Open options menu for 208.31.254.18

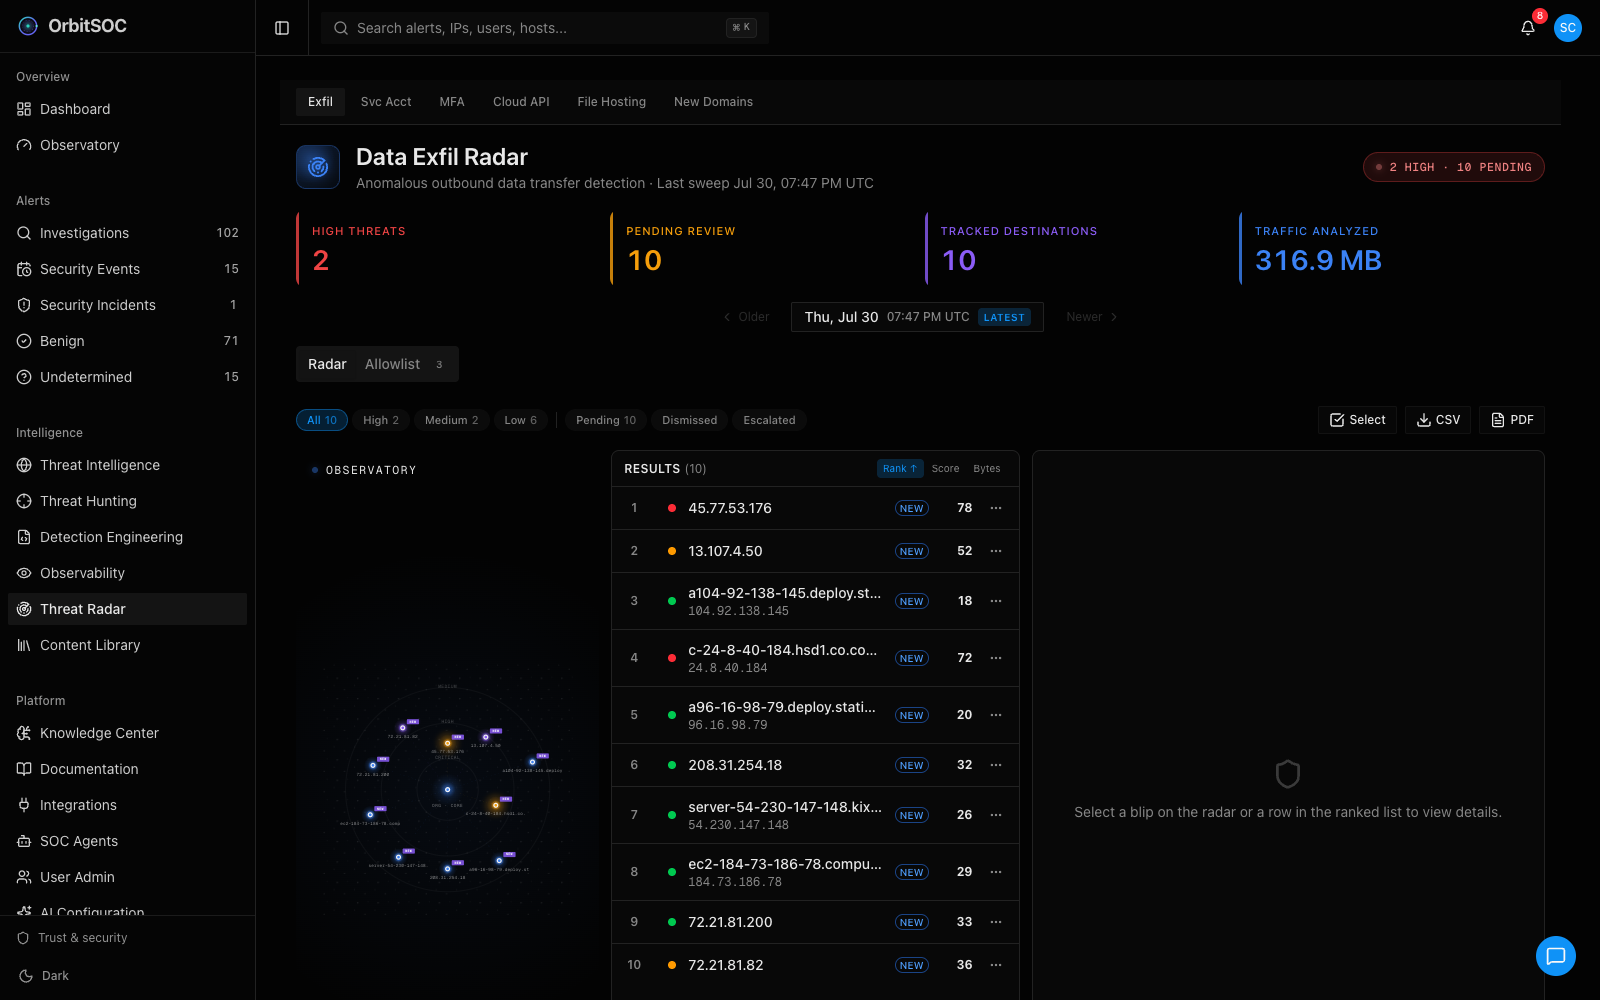tap(996, 765)
